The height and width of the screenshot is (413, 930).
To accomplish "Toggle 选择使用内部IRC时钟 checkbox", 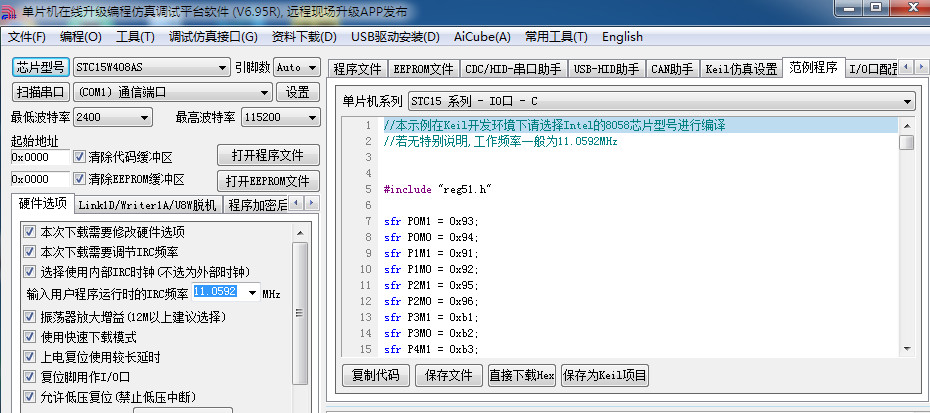I will (x=29, y=271).
